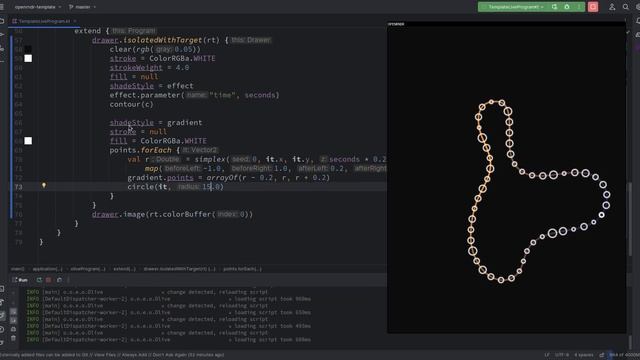Click the debug bug icon in run widget
Image resolution: width=640 pixels, height=360 pixels.
tap(567, 7)
